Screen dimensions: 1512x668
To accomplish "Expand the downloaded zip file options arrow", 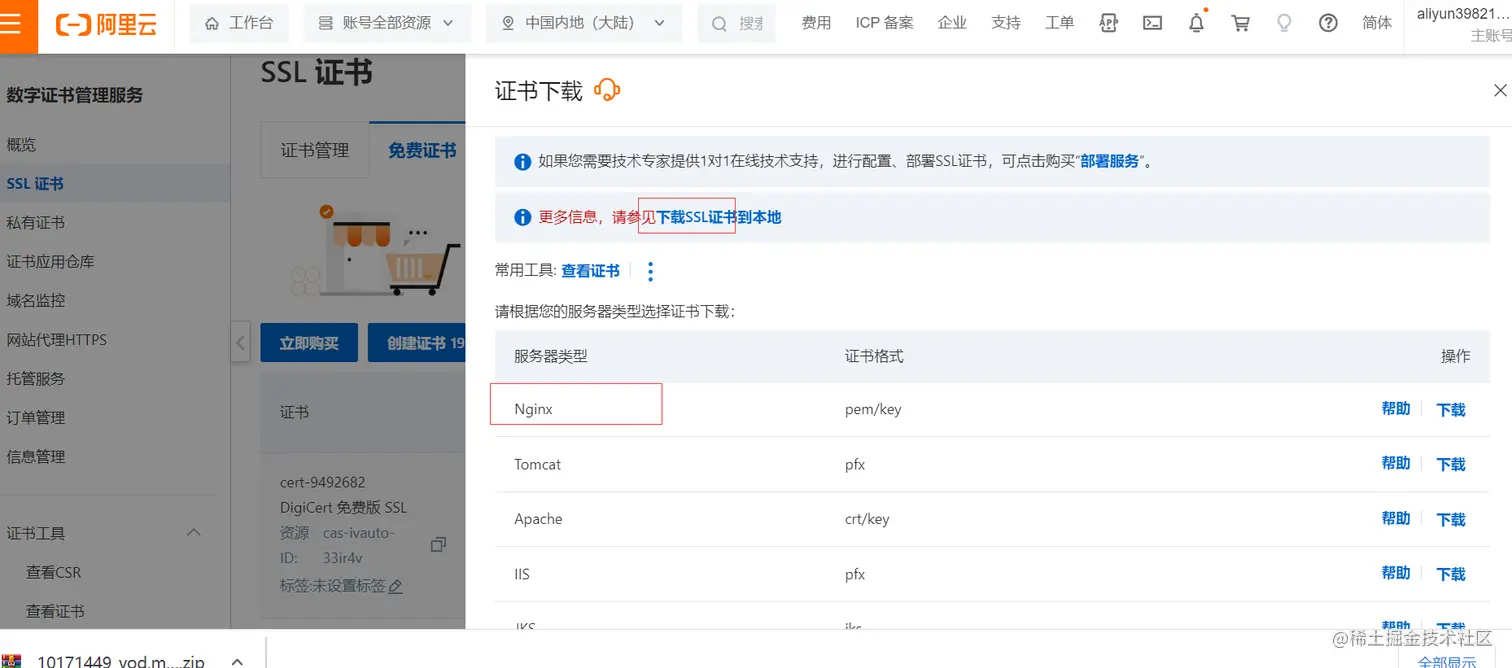I will point(237,662).
